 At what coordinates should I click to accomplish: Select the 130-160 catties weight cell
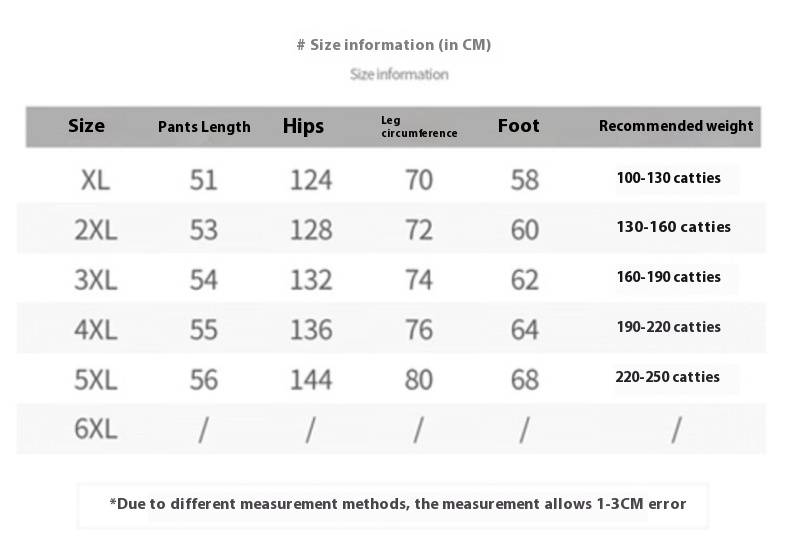point(674,227)
